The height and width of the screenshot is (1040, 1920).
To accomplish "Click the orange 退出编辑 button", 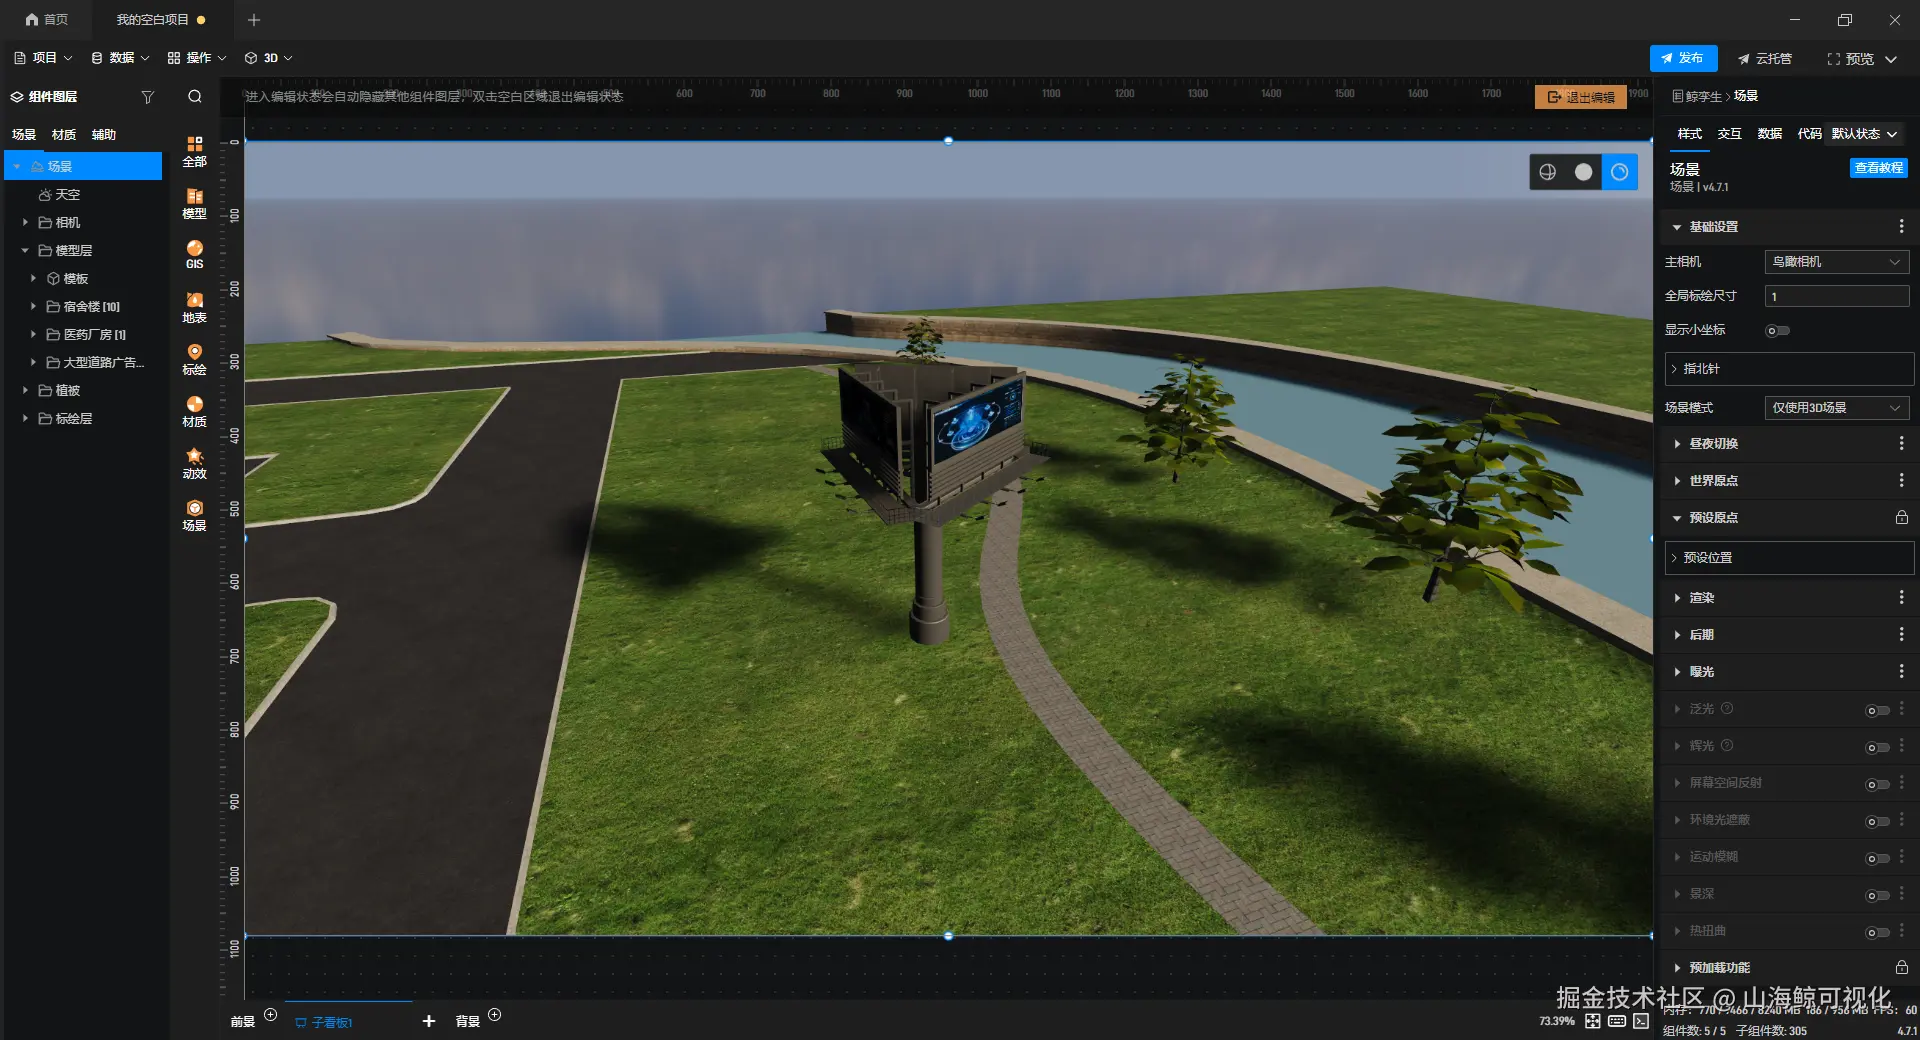I will [1581, 97].
